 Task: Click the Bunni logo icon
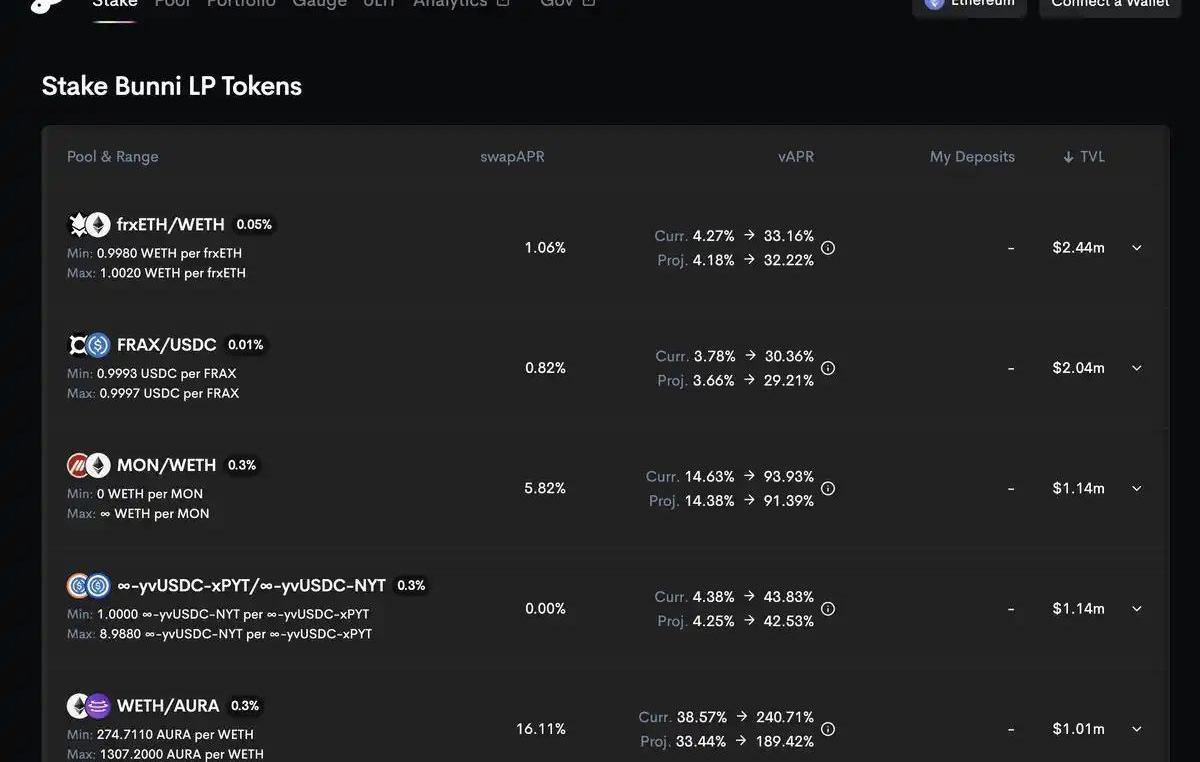[48, 5]
